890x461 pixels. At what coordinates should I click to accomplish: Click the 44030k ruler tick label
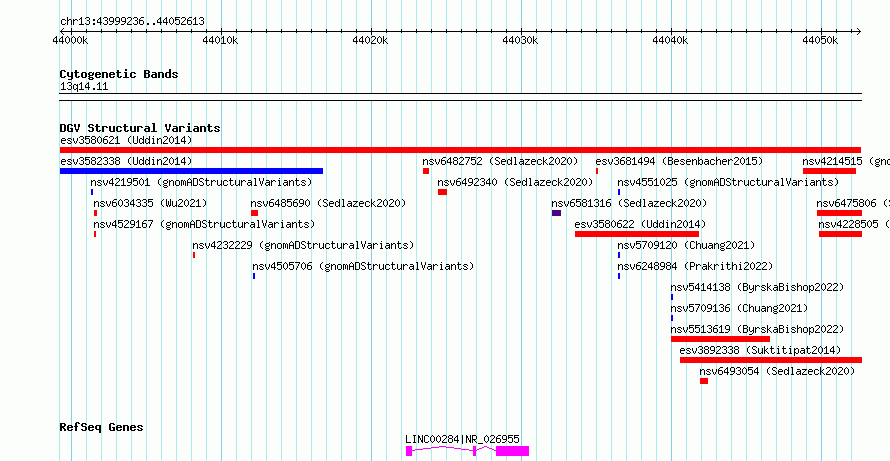521,40
